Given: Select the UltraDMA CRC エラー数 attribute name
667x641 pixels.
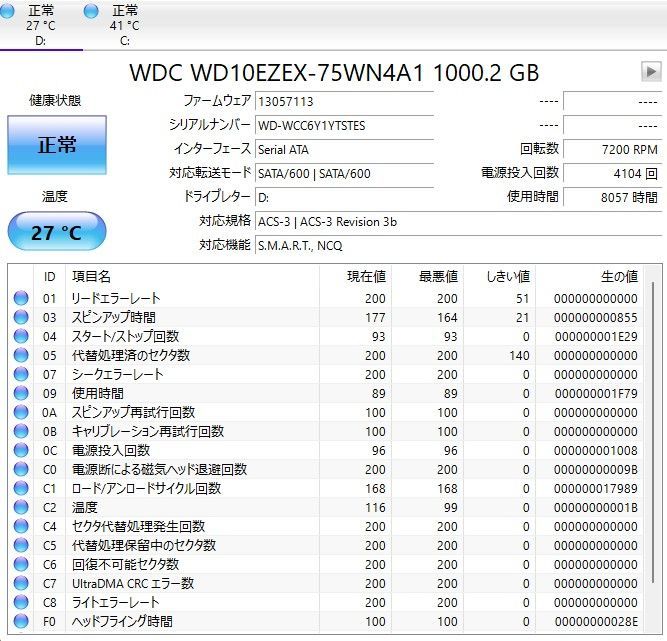Looking at the screenshot, I should coord(133,583).
